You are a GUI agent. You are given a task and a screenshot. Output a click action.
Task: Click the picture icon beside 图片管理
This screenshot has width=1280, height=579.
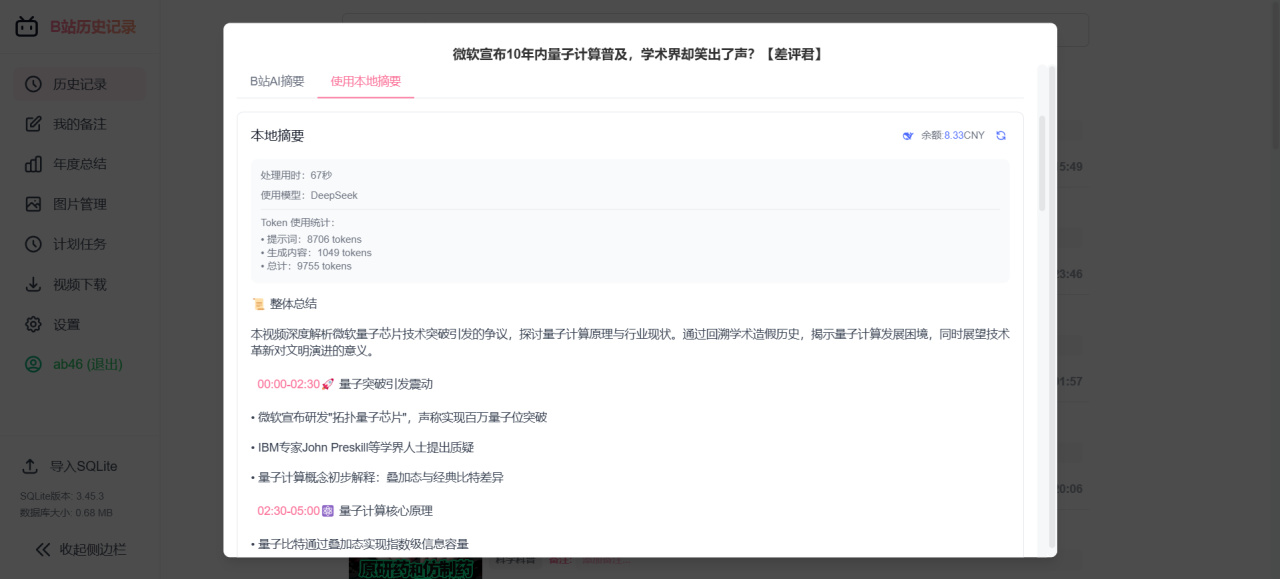[33, 204]
